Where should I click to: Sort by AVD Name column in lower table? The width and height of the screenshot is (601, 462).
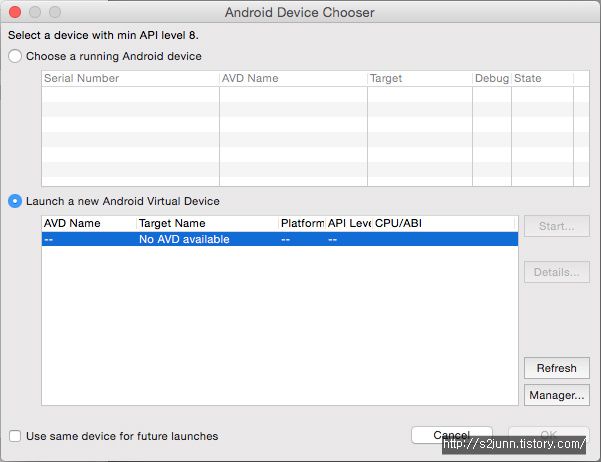point(89,223)
